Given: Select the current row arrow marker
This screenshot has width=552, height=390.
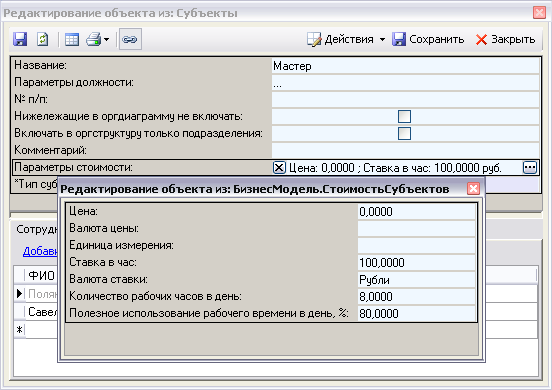Looking at the screenshot, I should [19, 293].
